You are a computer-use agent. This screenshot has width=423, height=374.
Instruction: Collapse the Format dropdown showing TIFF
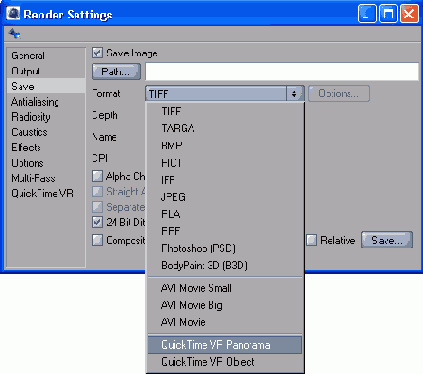coord(225,94)
